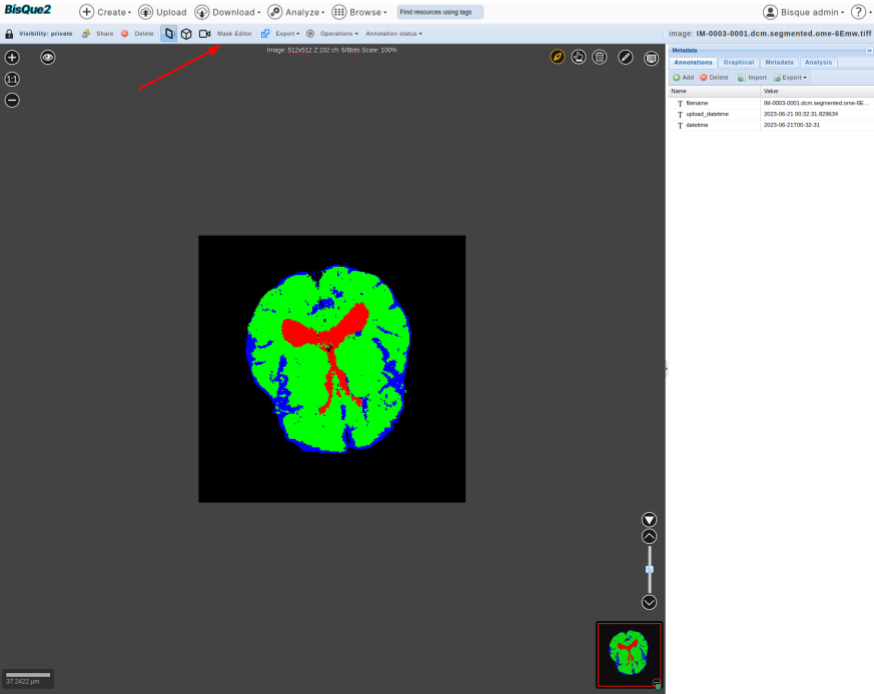The height and width of the screenshot is (694, 874).
Task: Click the brain thumbnail in the navigator
Action: click(x=629, y=652)
